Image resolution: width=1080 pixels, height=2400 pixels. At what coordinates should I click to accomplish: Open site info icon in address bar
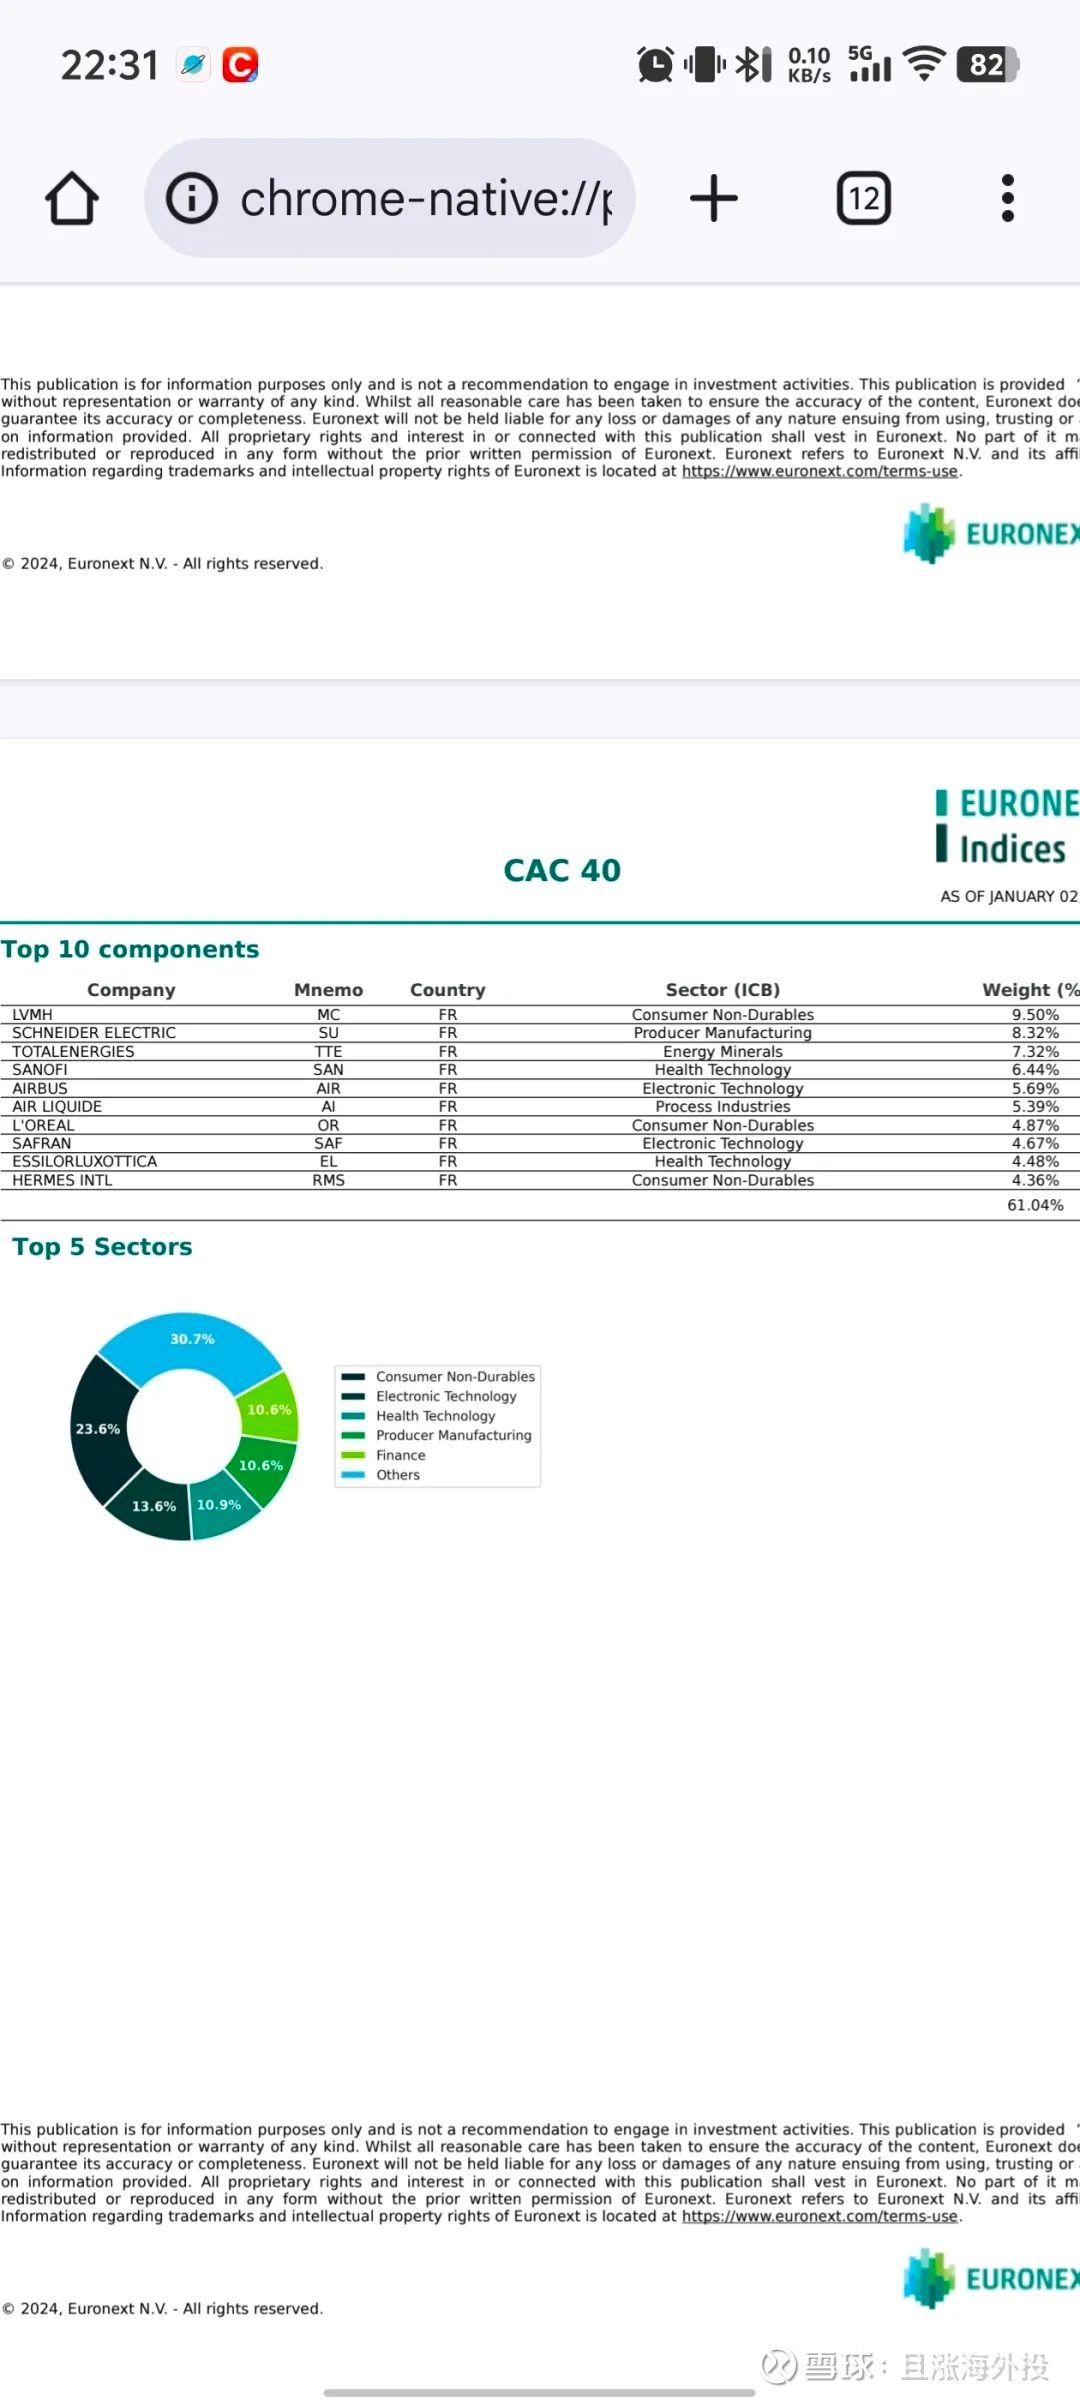pos(191,198)
